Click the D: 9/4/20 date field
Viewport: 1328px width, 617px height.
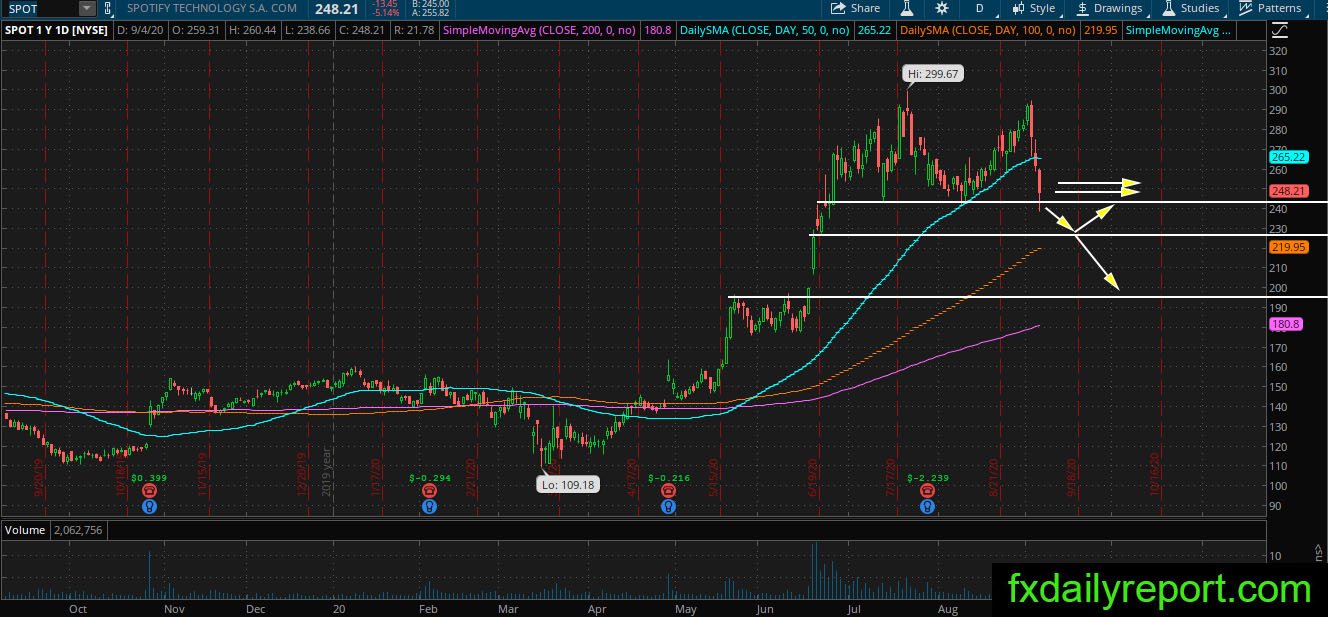pyautogui.click(x=141, y=30)
